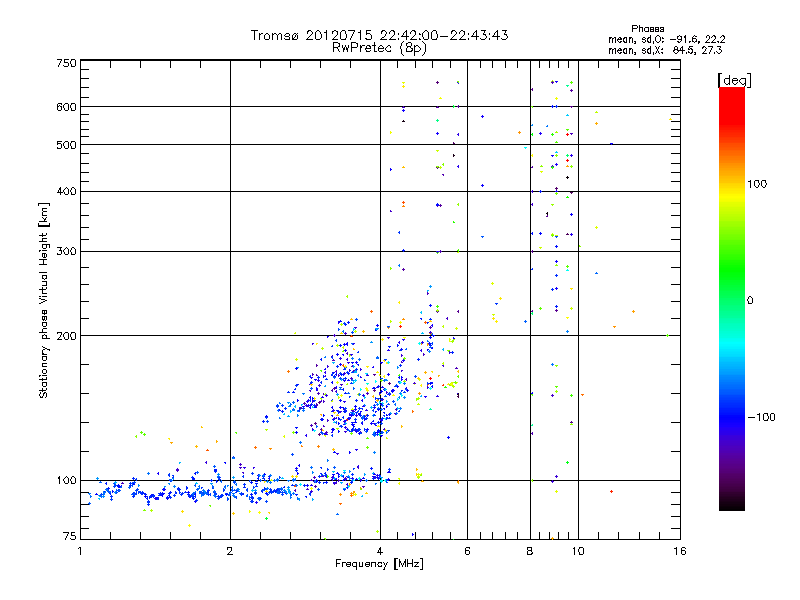Click the 'Frequency [MHz]' axis label
Screen dimensions: 800x600
(x=379, y=564)
